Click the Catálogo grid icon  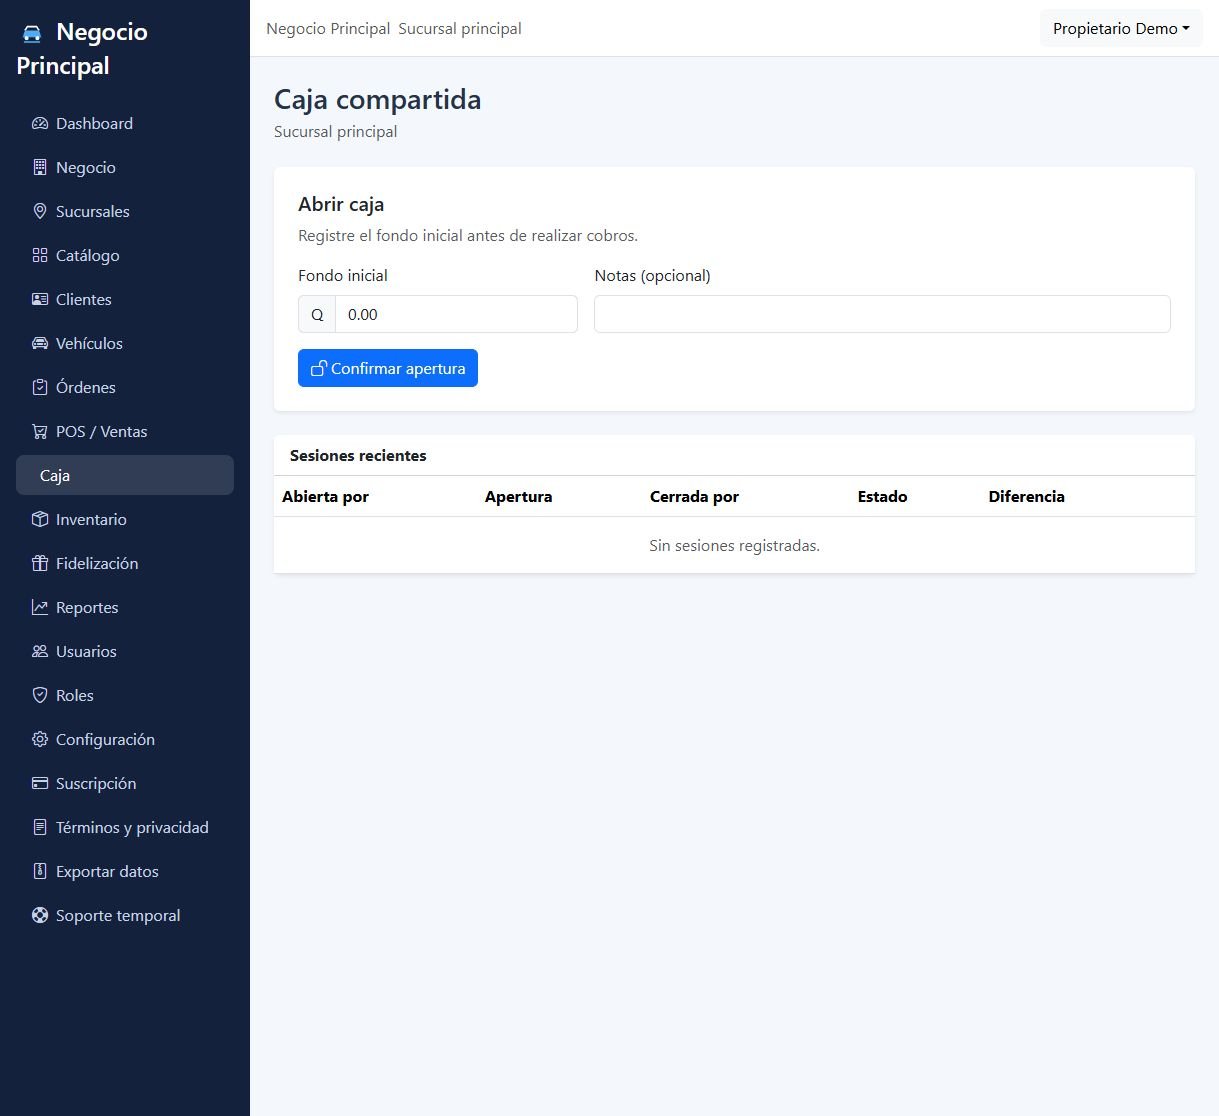tap(40, 256)
